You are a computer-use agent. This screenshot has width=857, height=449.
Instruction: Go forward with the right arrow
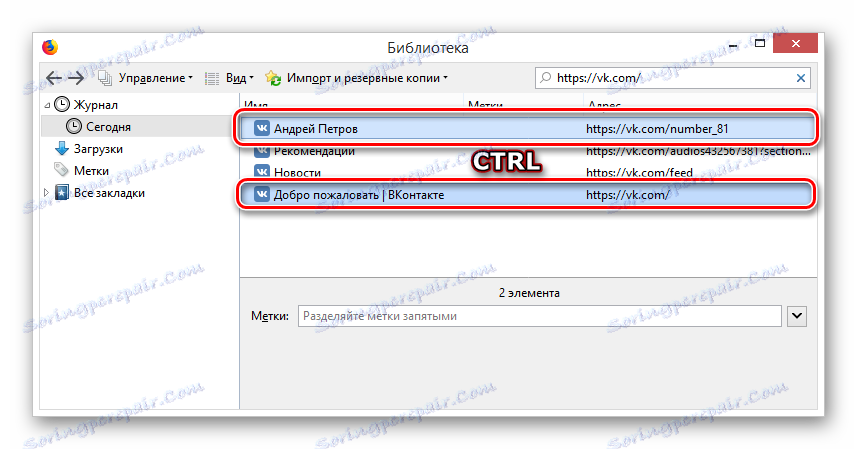point(75,78)
